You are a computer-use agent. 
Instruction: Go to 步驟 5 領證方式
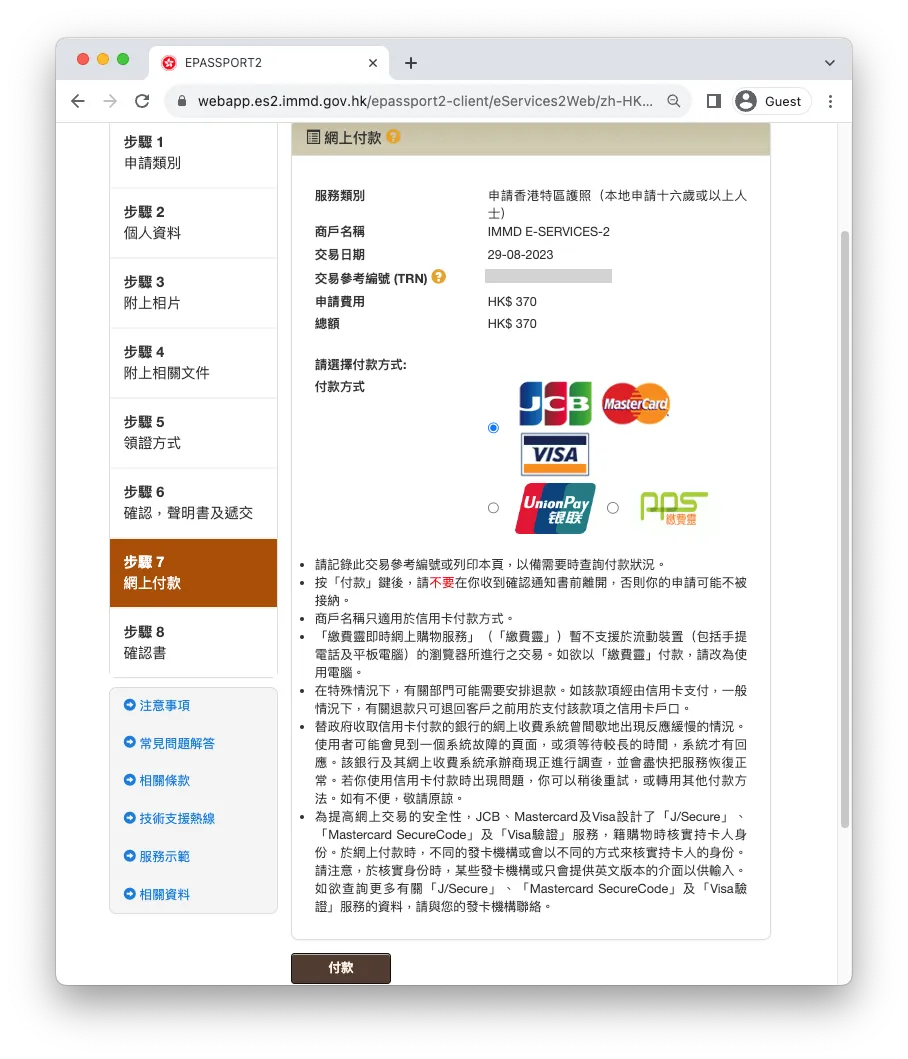pos(193,432)
